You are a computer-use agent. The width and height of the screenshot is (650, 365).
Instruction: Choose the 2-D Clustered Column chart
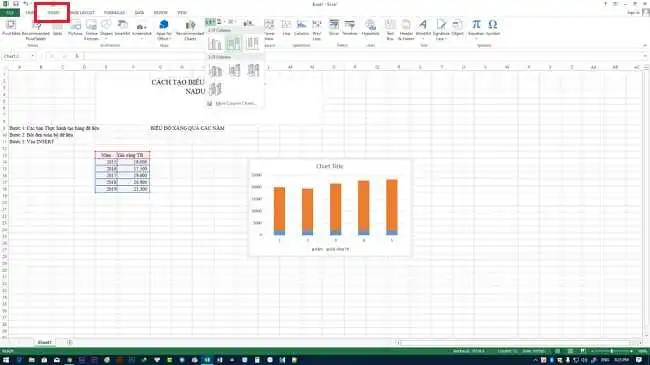[215, 43]
